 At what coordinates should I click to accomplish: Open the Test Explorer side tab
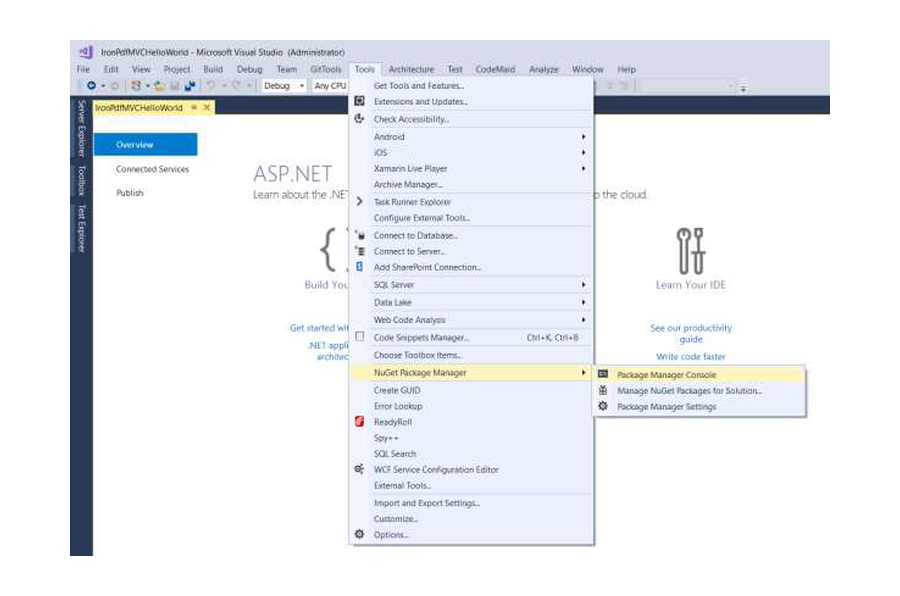click(x=82, y=229)
